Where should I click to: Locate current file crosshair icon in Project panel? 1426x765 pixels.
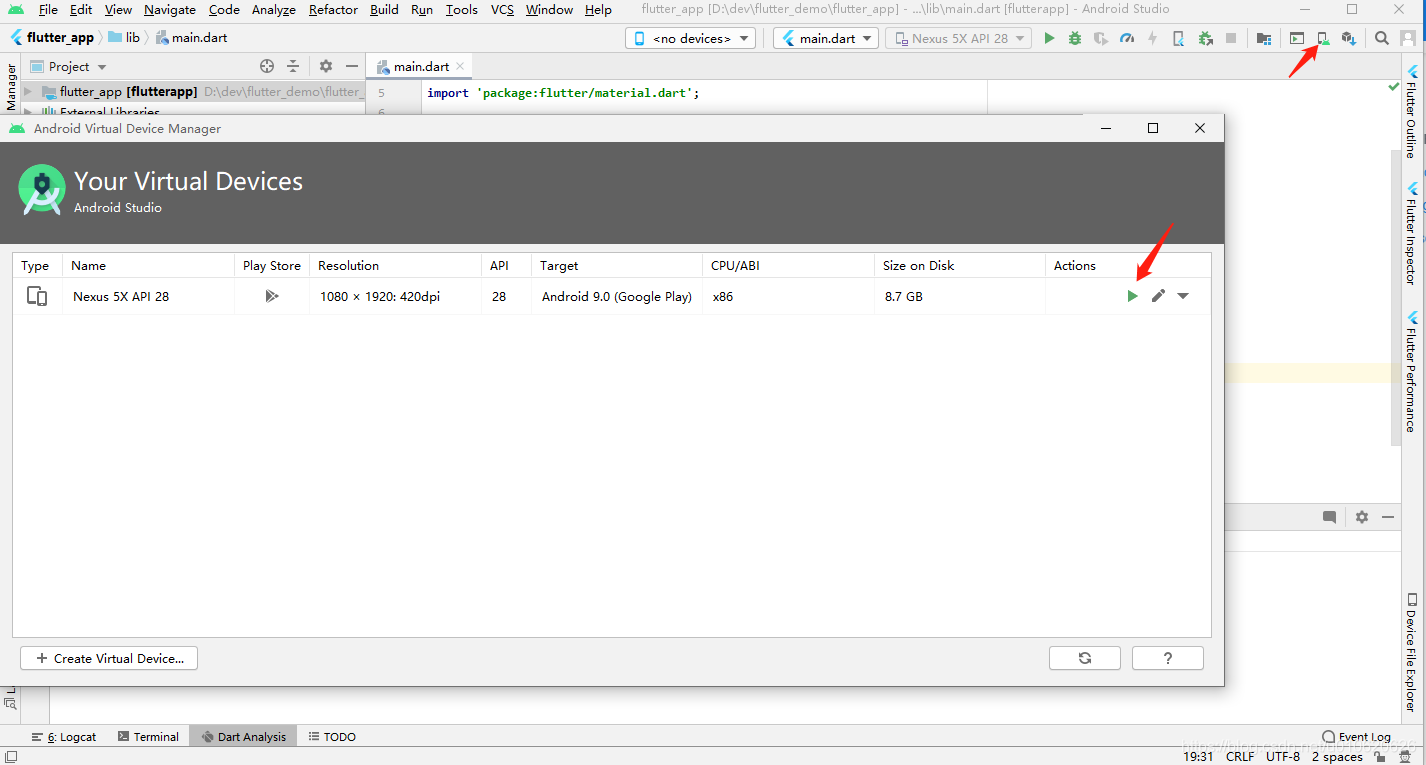[x=267, y=66]
